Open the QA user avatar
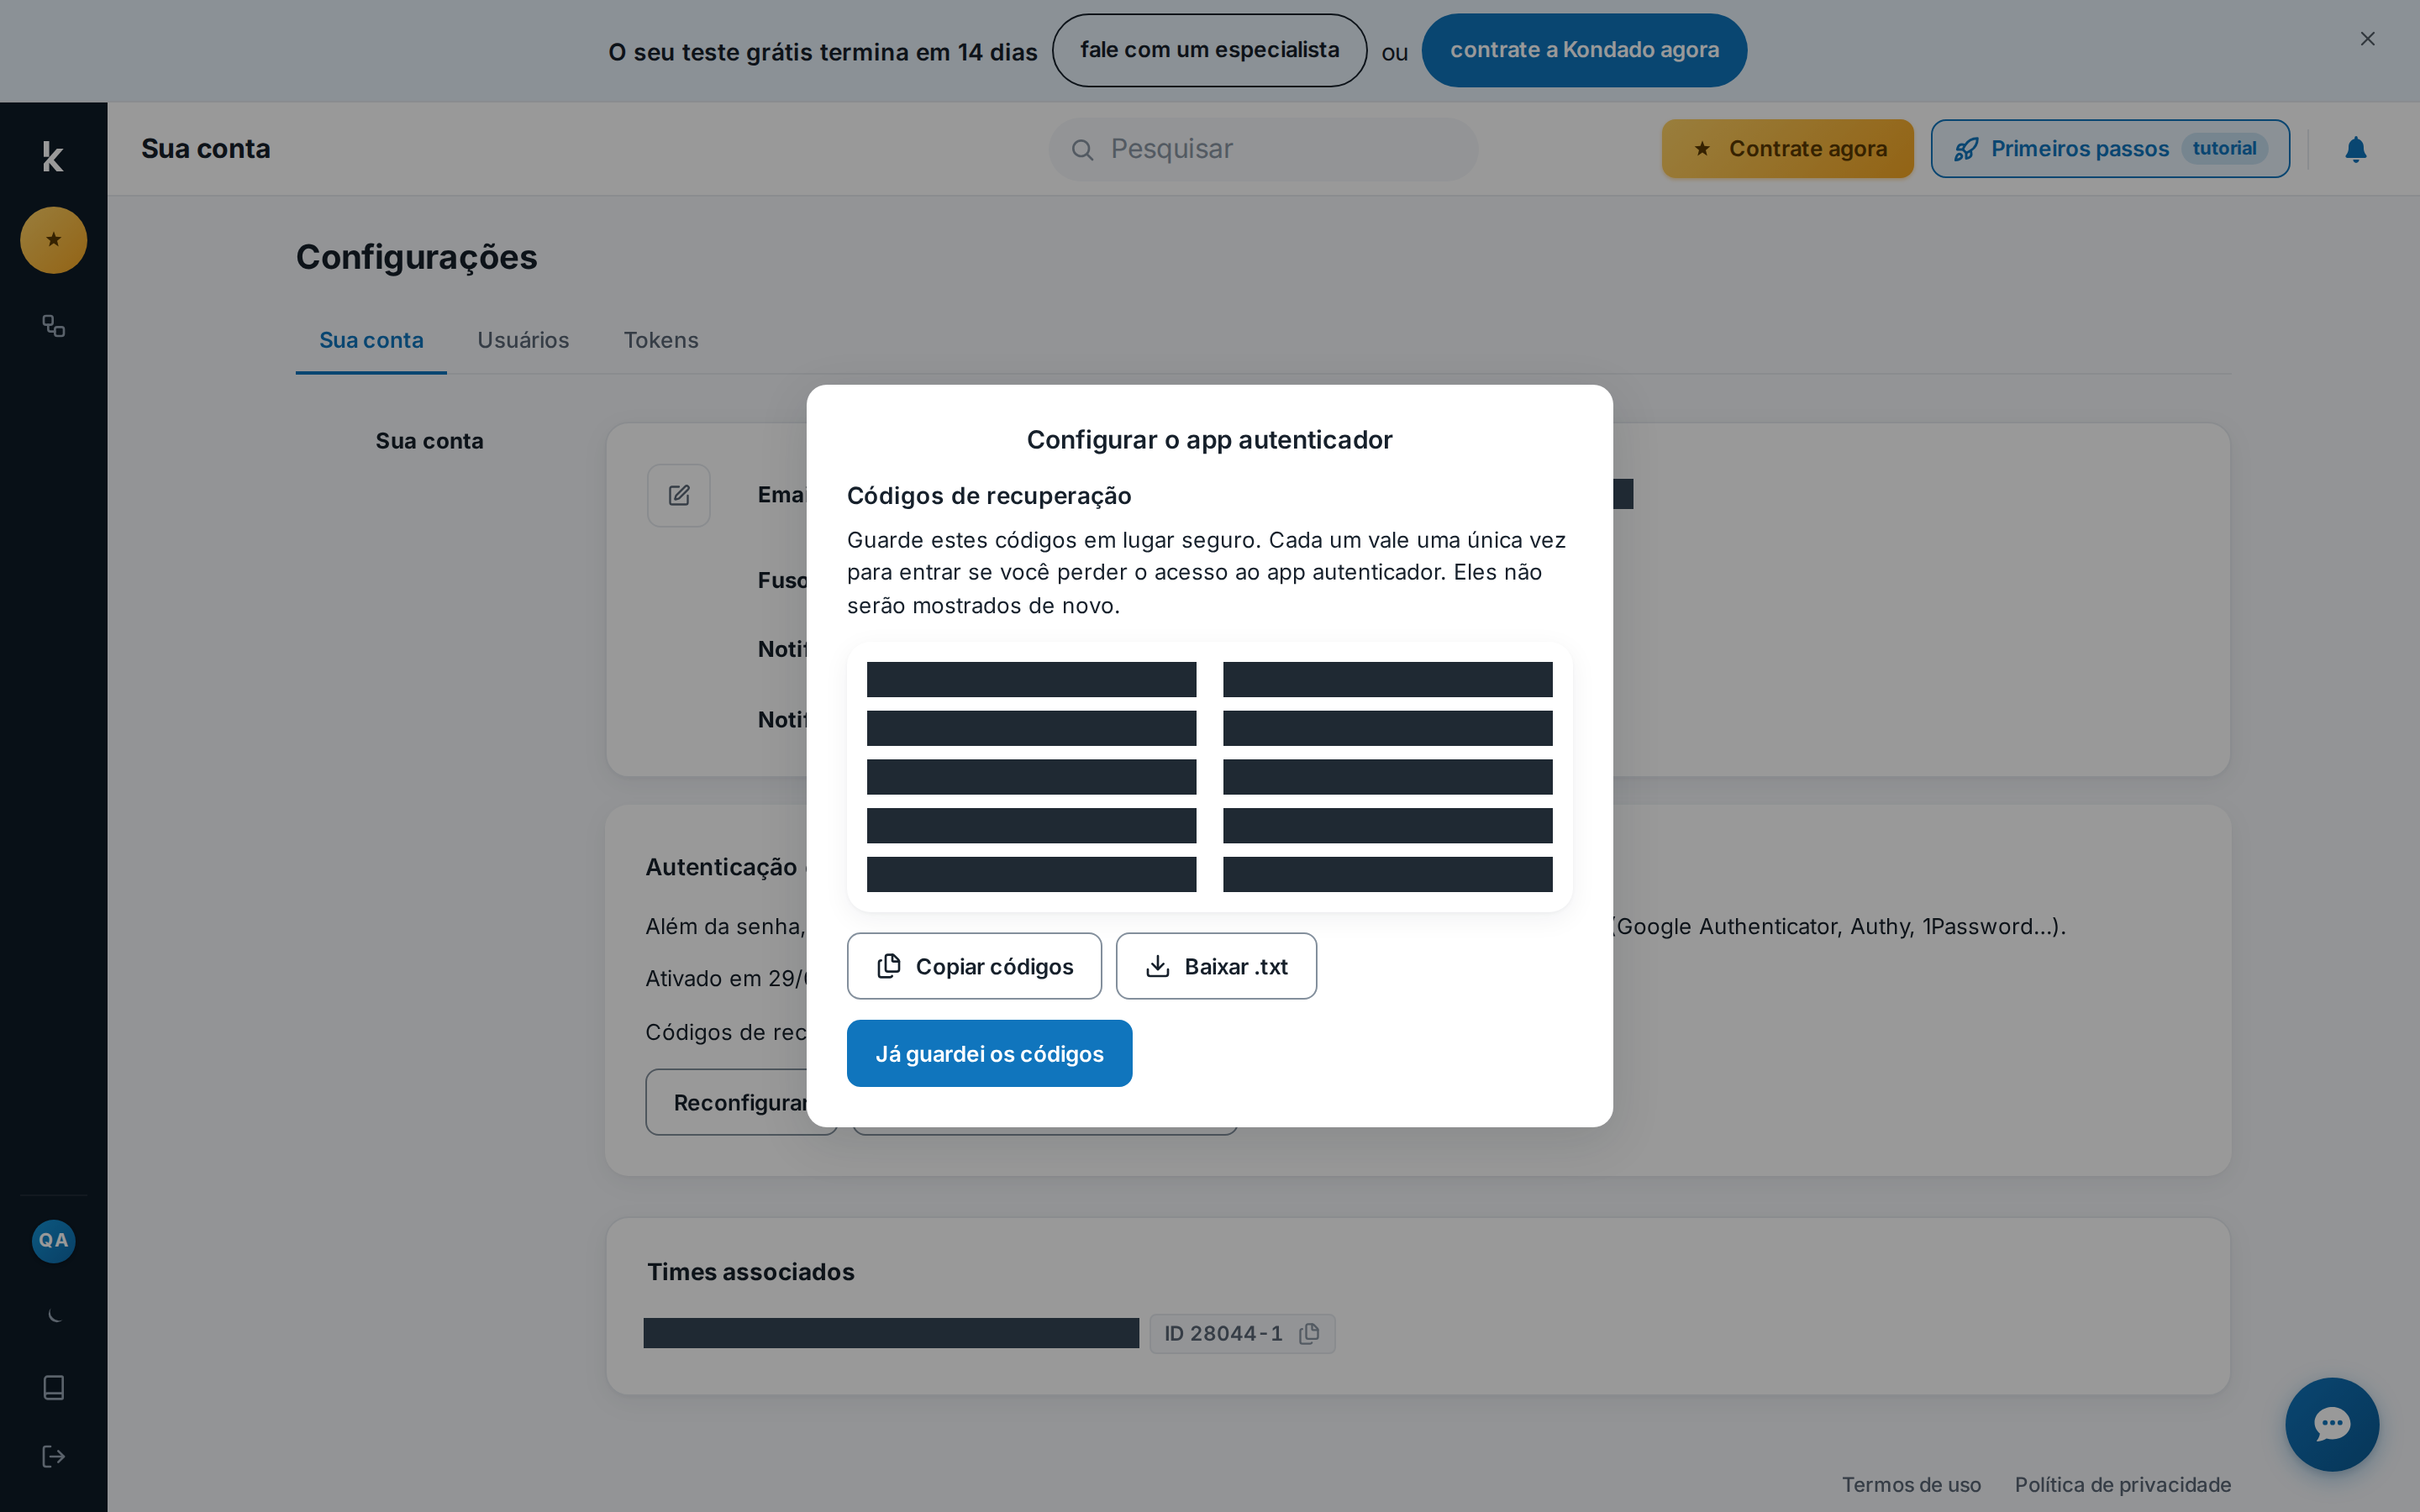The image size is (2420, 1512). point(53,1240)
